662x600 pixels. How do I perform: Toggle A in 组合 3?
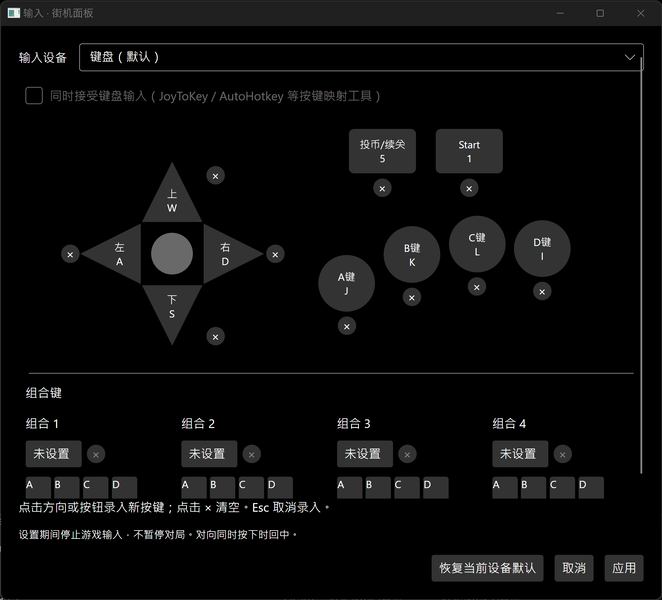[350, 488]
